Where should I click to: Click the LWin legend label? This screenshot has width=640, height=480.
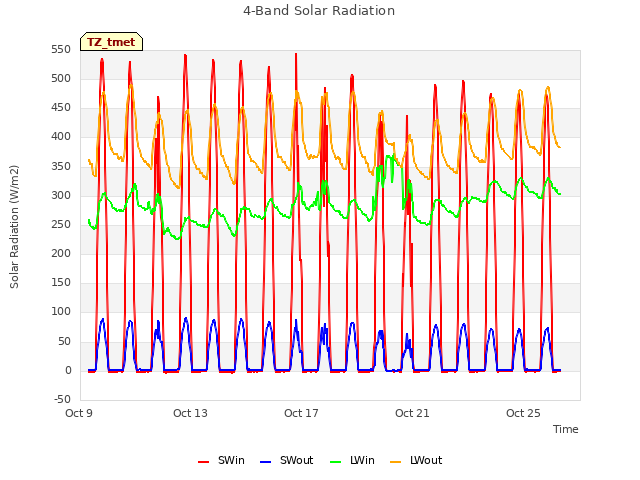click(362, 460)
